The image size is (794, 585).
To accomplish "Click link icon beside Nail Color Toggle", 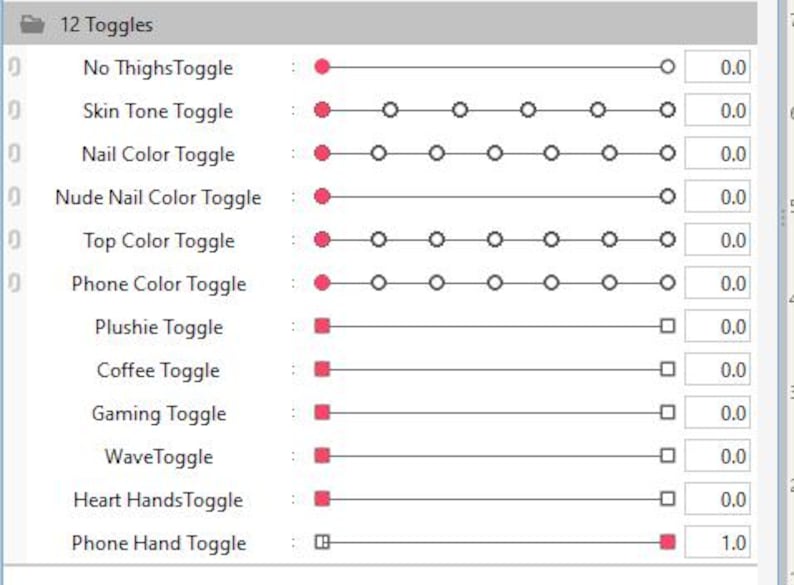I will [x=15, y=153].
